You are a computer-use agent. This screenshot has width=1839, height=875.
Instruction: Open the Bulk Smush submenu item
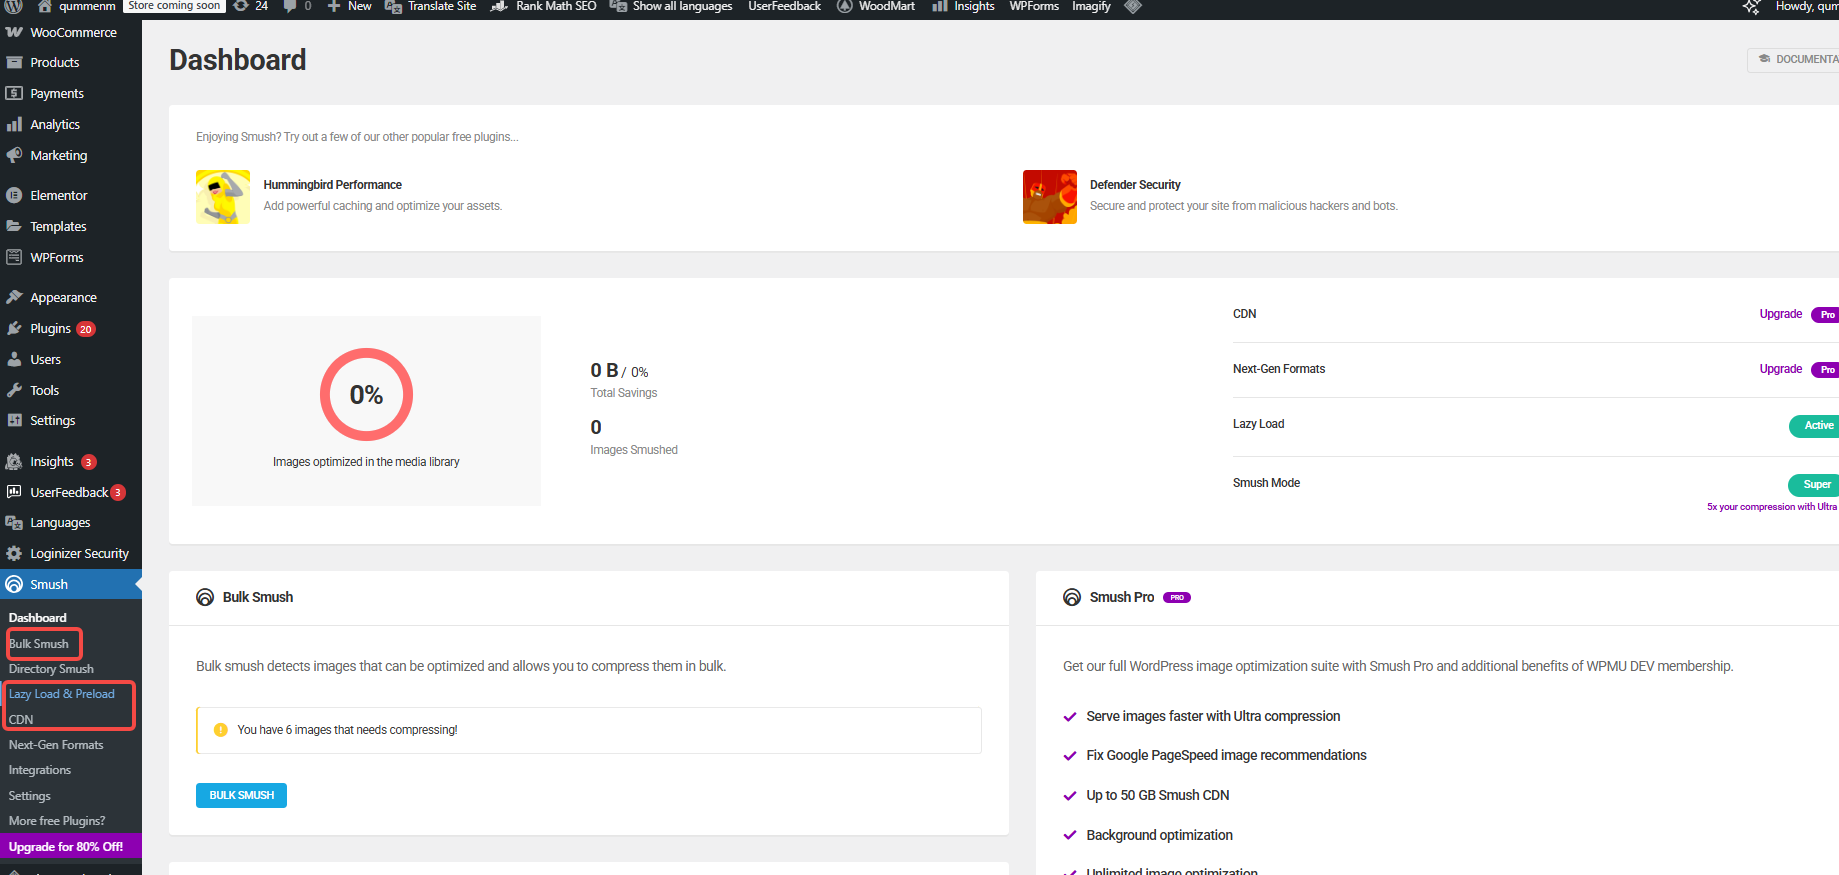tap(39, 644)
